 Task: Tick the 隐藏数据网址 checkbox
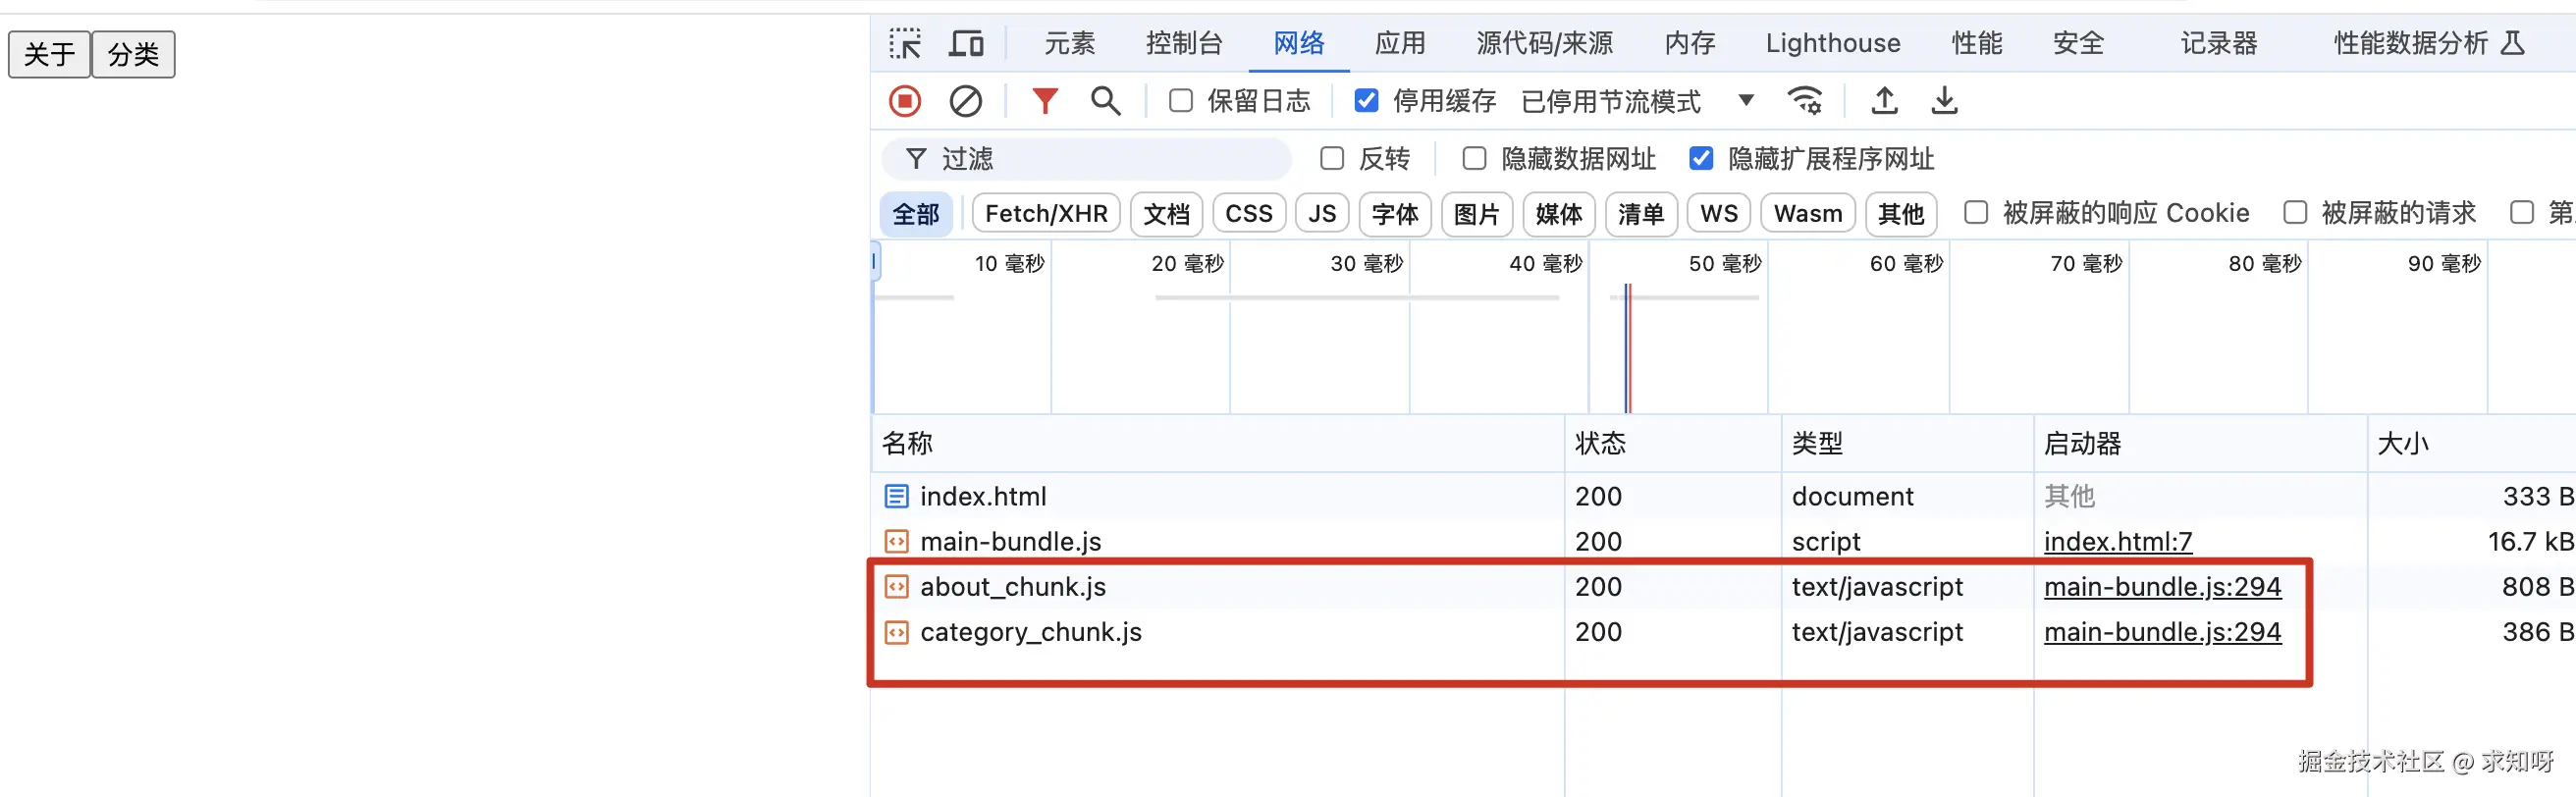pos(1474,158)
